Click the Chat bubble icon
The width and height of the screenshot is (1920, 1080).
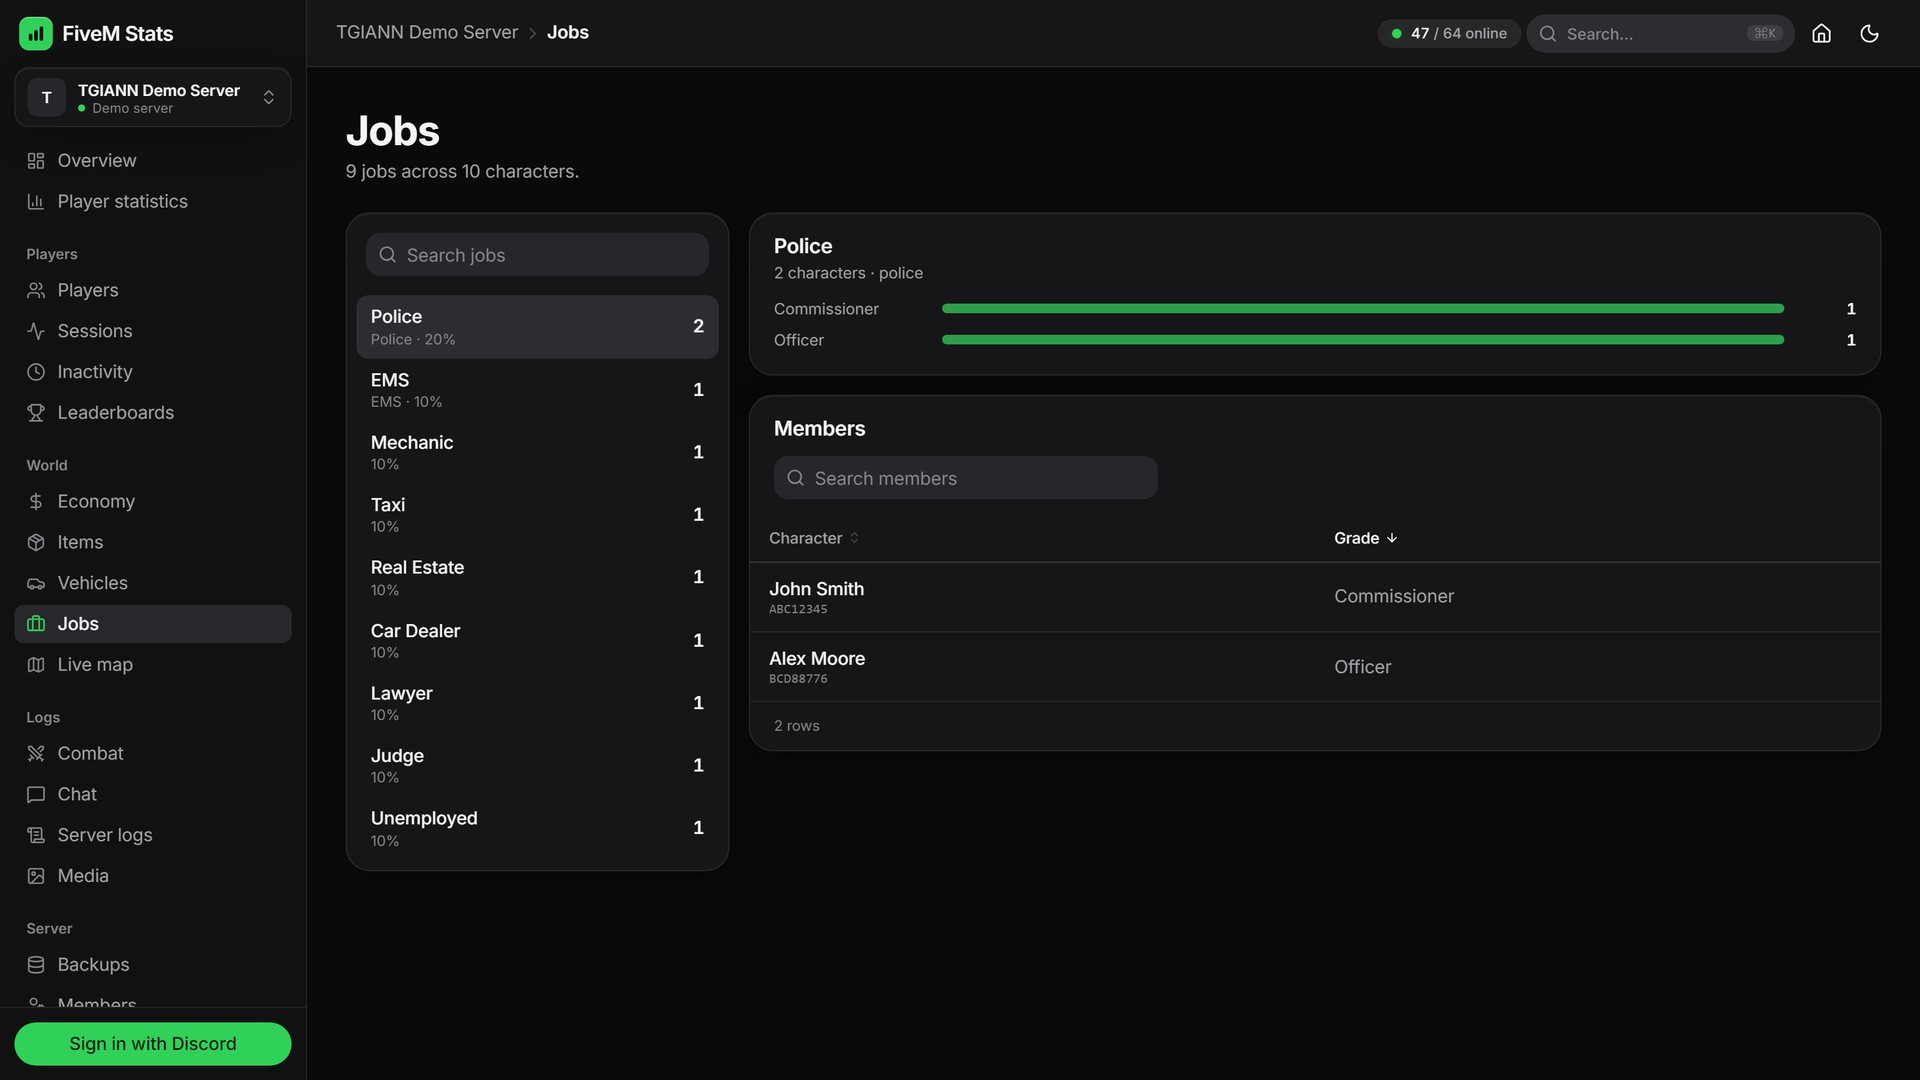36,794
